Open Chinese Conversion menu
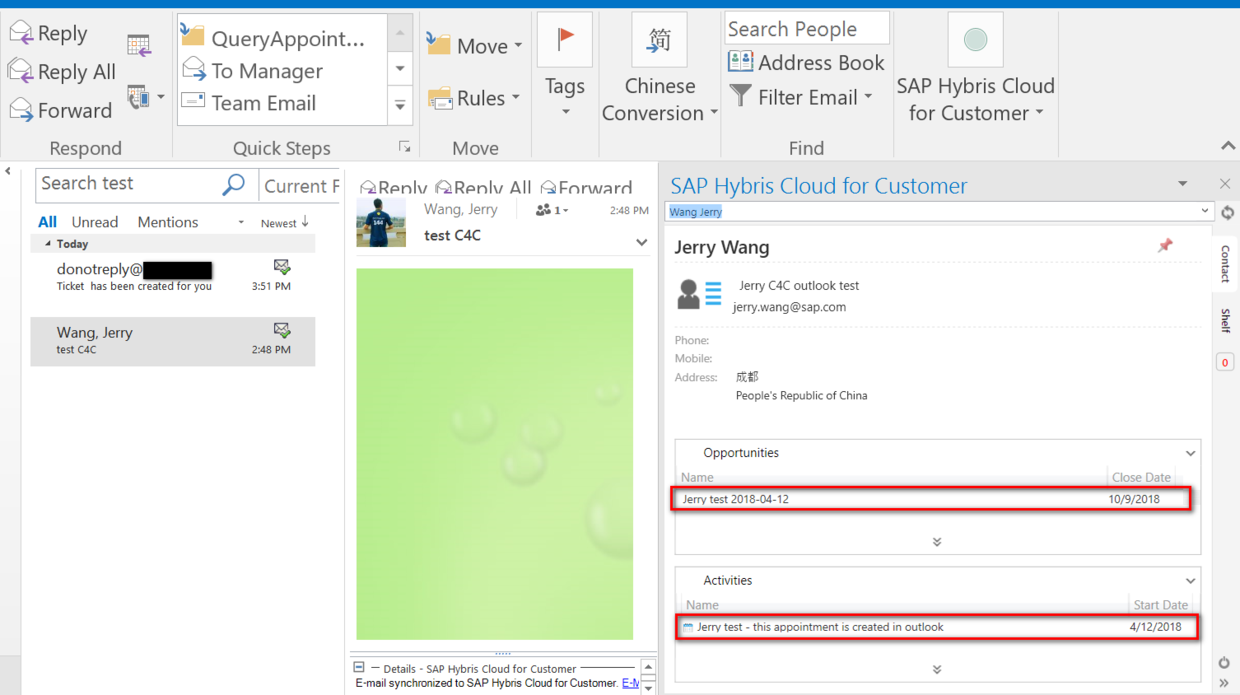 (660, 68)
